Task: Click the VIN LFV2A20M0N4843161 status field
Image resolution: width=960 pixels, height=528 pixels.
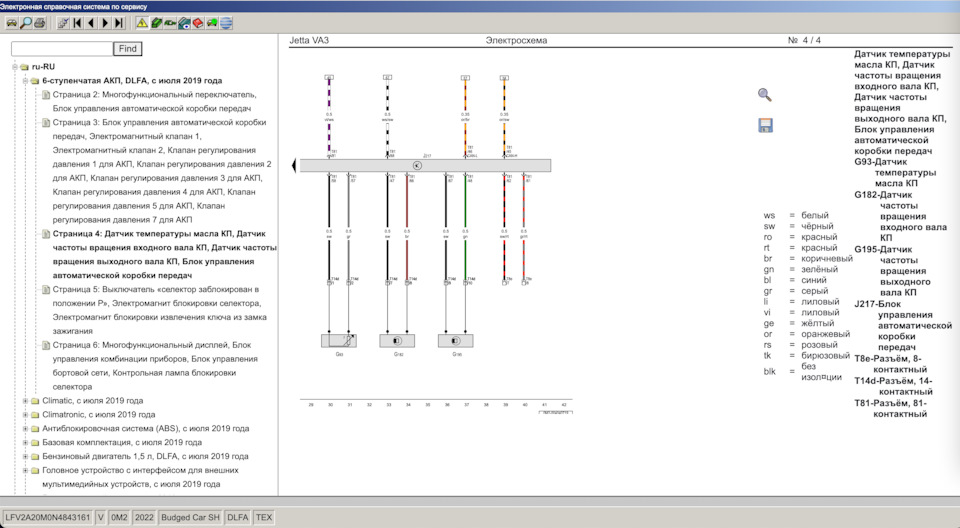Action: tap(48, 518)
